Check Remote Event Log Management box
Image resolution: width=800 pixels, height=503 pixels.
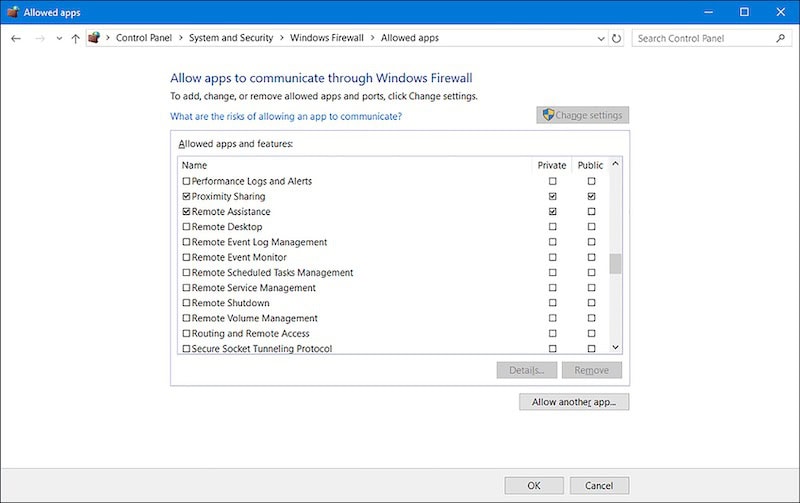[186, 242]
